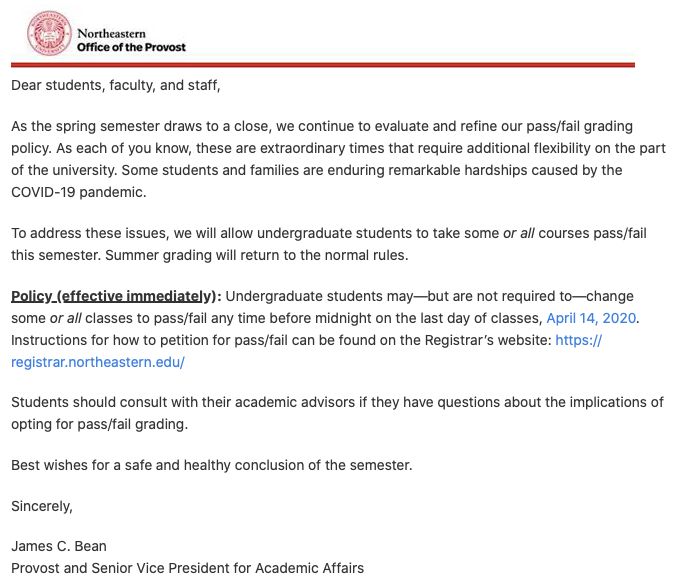Open the registrar.northeastern.edu link
The height and width of the screenshot is (582, 682).
[98, 362]
